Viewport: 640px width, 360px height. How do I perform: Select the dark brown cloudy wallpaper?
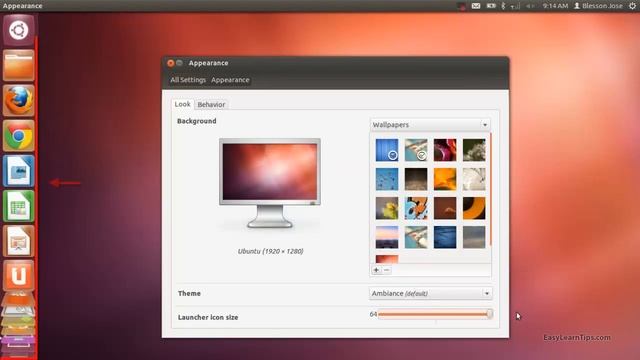(x=416, y=179)
